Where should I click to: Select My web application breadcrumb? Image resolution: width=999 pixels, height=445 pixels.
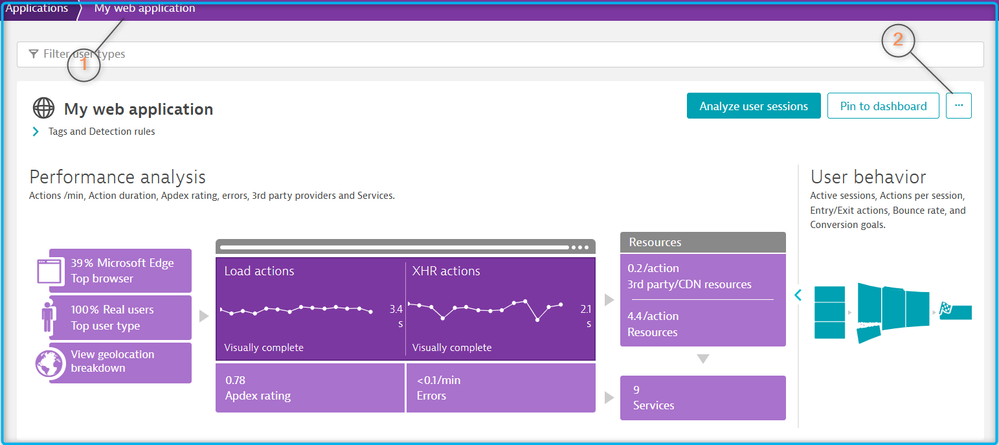[x=145, y=9]
